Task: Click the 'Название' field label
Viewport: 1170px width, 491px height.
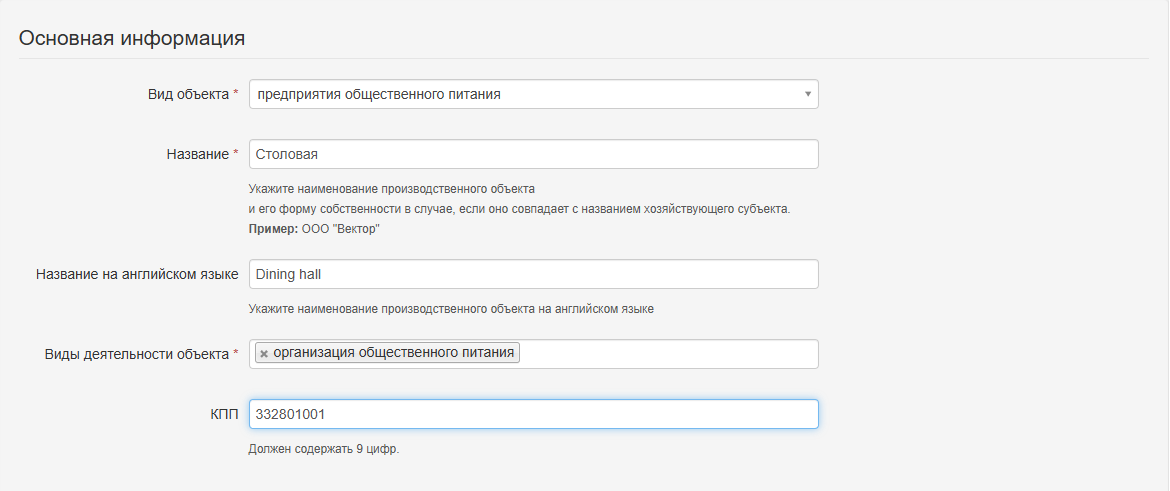Action: click(197, 154)
